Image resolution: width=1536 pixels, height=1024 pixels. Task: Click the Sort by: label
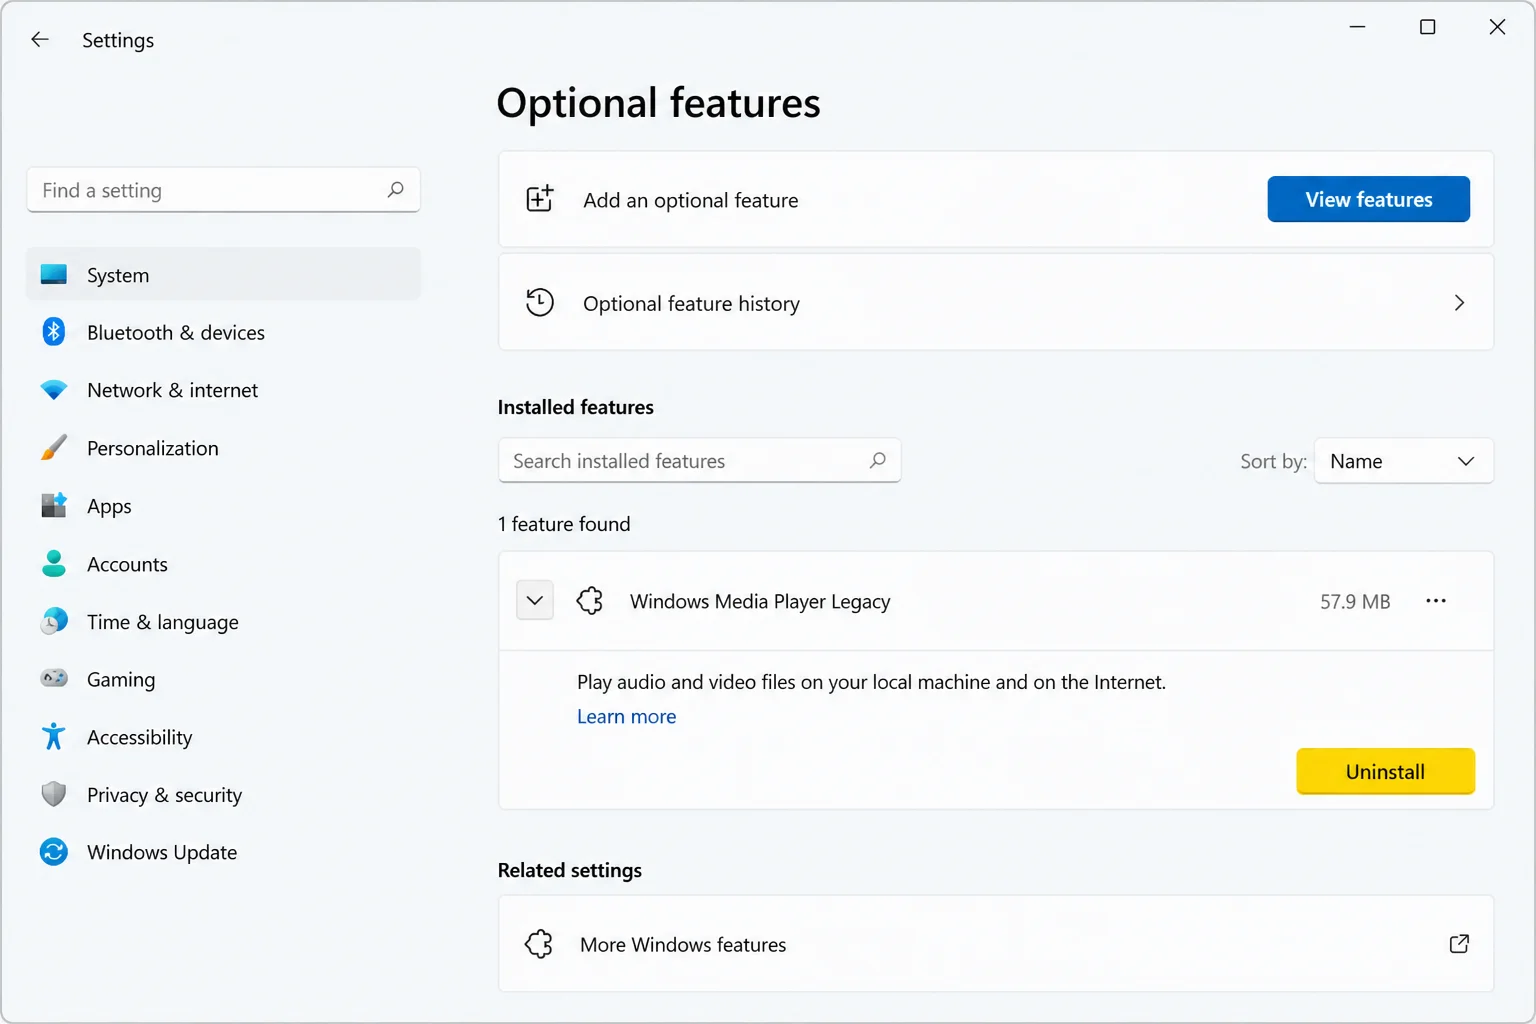click(x=1273, y=461)
